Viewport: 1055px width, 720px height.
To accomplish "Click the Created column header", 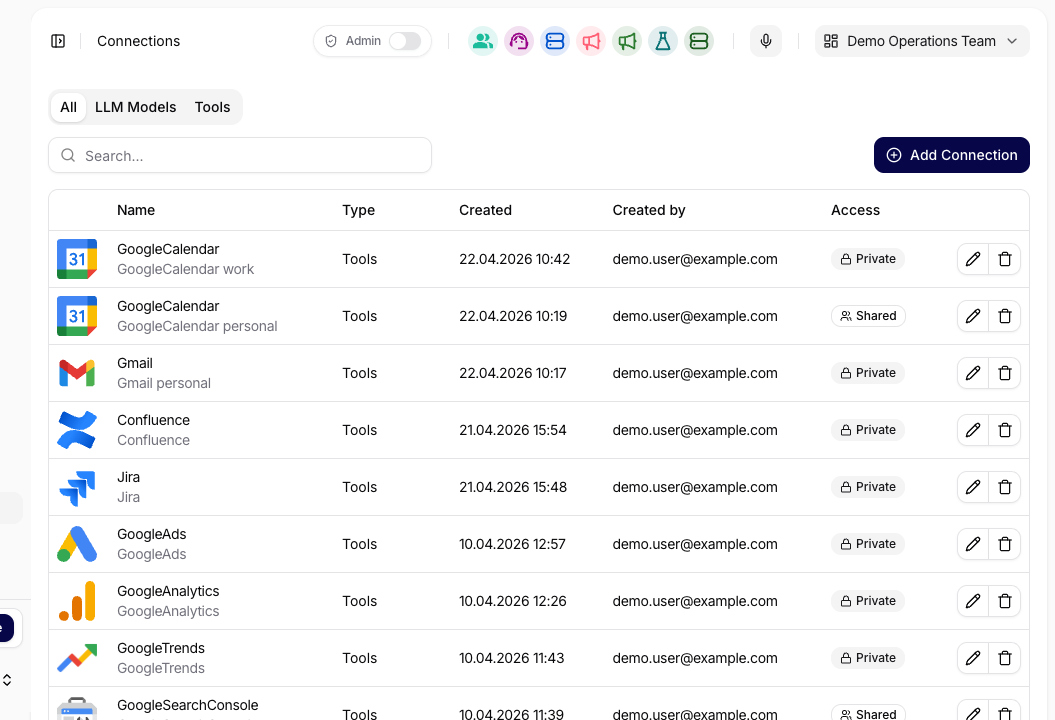I will tap(485, 210).
